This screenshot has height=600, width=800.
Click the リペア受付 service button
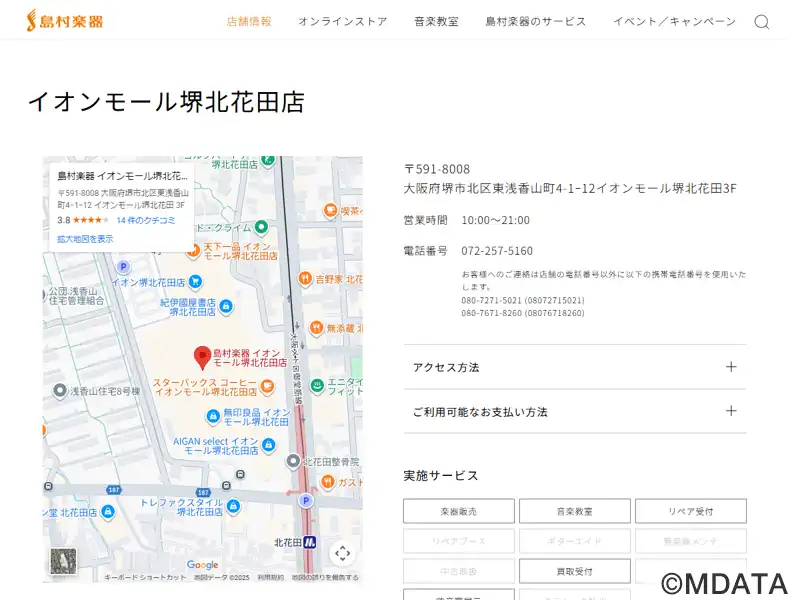690,511
